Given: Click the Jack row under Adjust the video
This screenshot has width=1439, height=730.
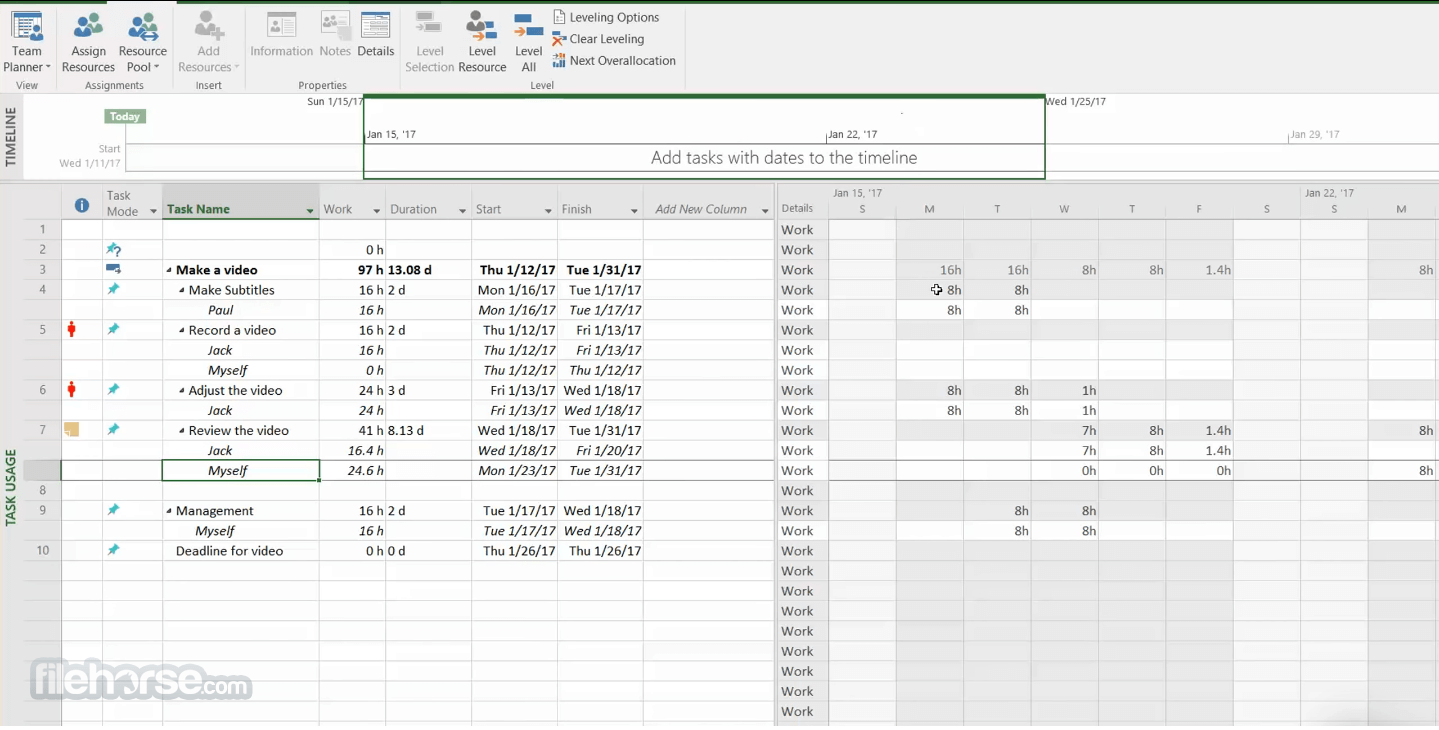Looking at the screenshot, I should click(x=240, y=410).
